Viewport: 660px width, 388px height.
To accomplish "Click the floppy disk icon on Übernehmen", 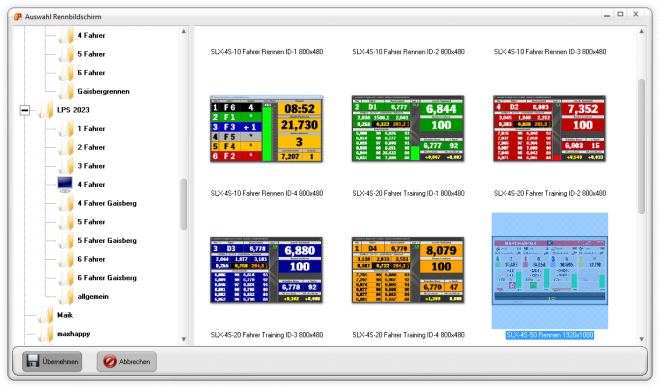I will (32, 361).
